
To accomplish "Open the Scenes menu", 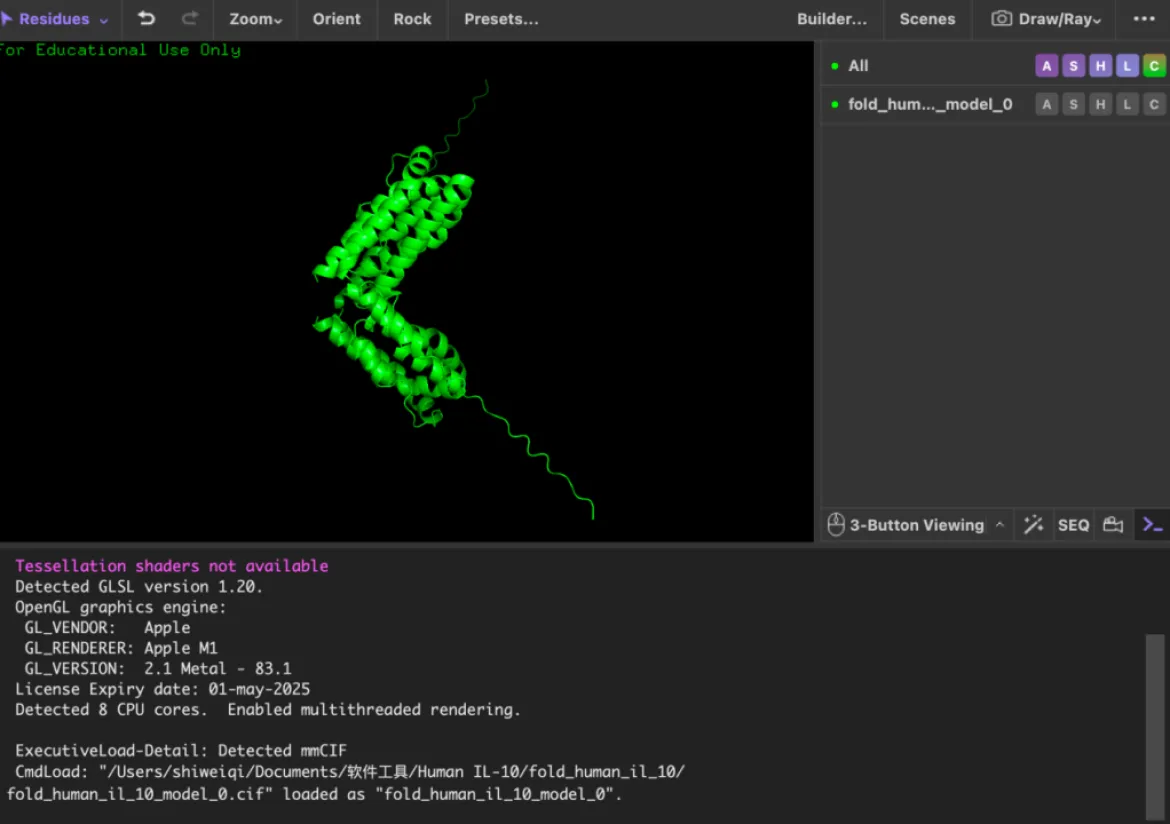I will click(x=927, y=19).
